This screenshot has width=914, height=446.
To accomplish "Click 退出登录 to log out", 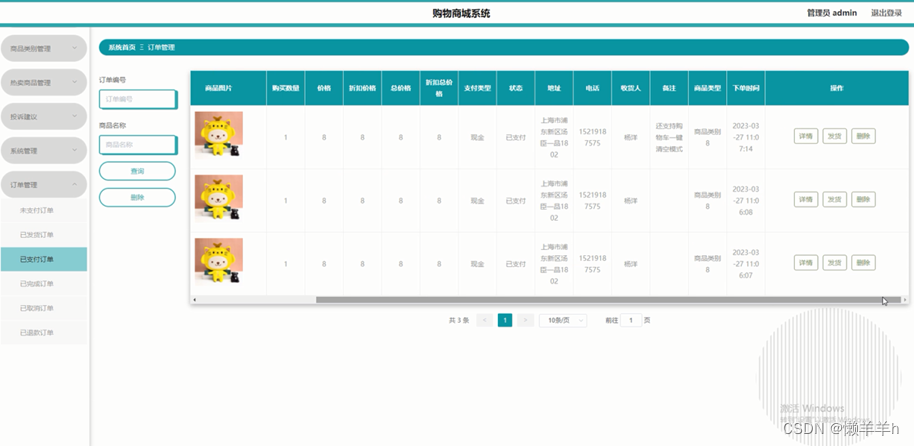I will (886, 13).
